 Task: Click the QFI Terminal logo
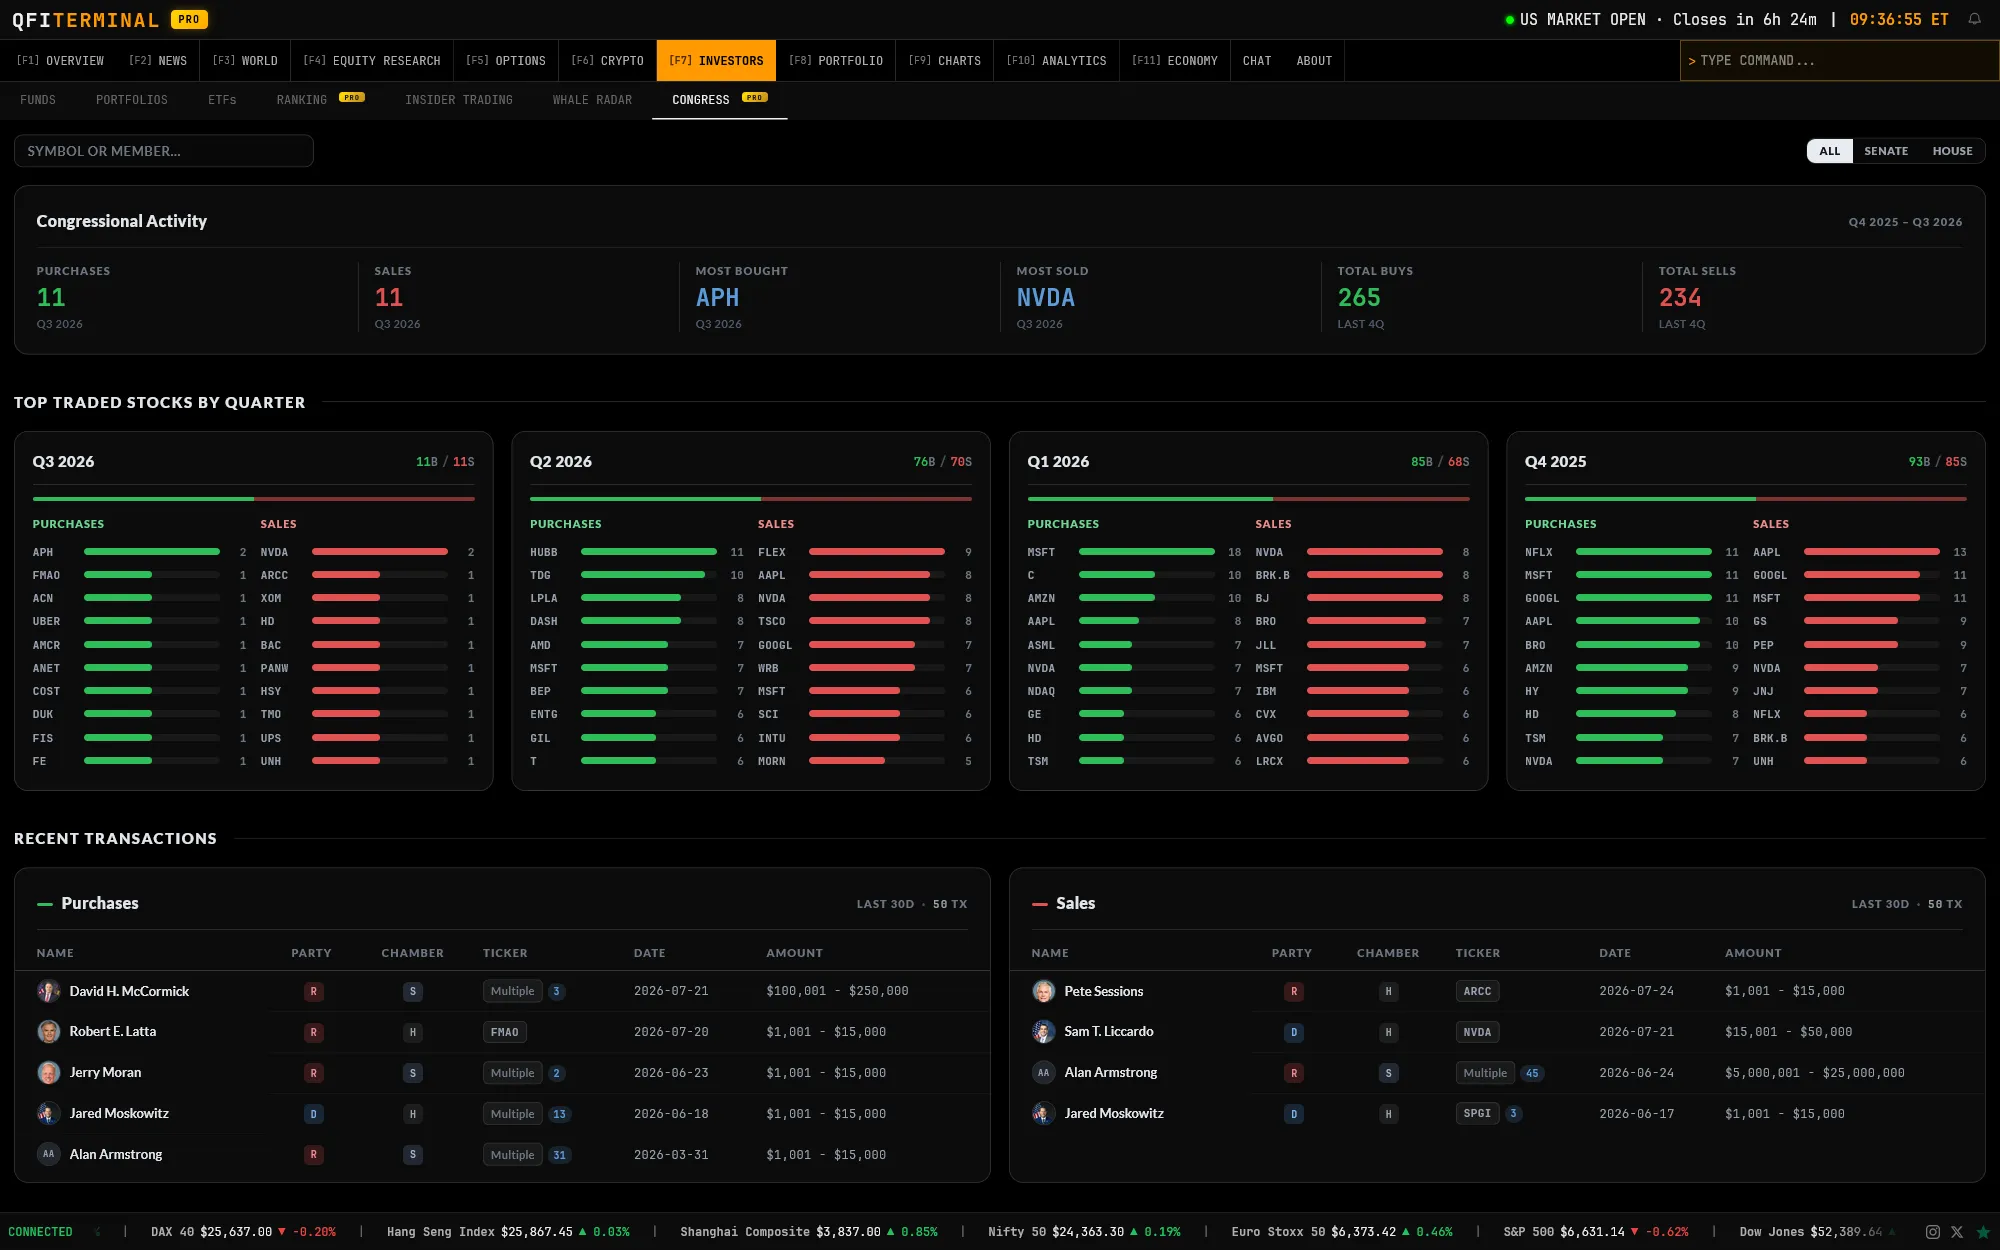86,20
